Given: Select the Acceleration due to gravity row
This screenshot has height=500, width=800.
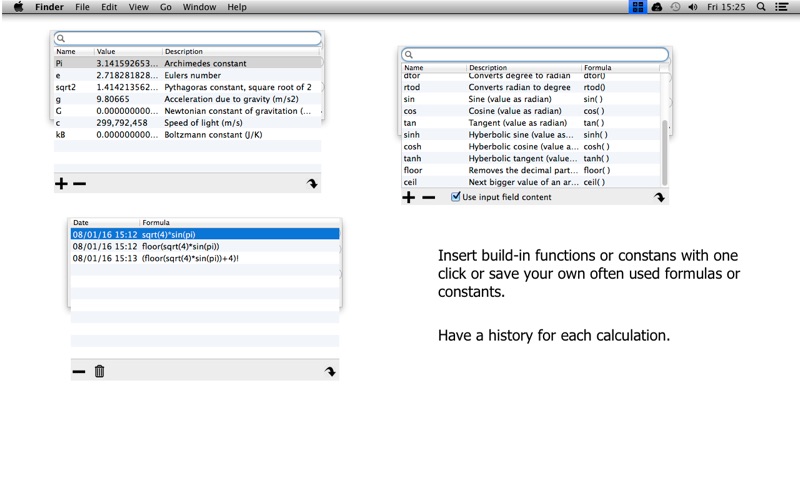Looking at the screenshot, I should click(x=188, y=99).
